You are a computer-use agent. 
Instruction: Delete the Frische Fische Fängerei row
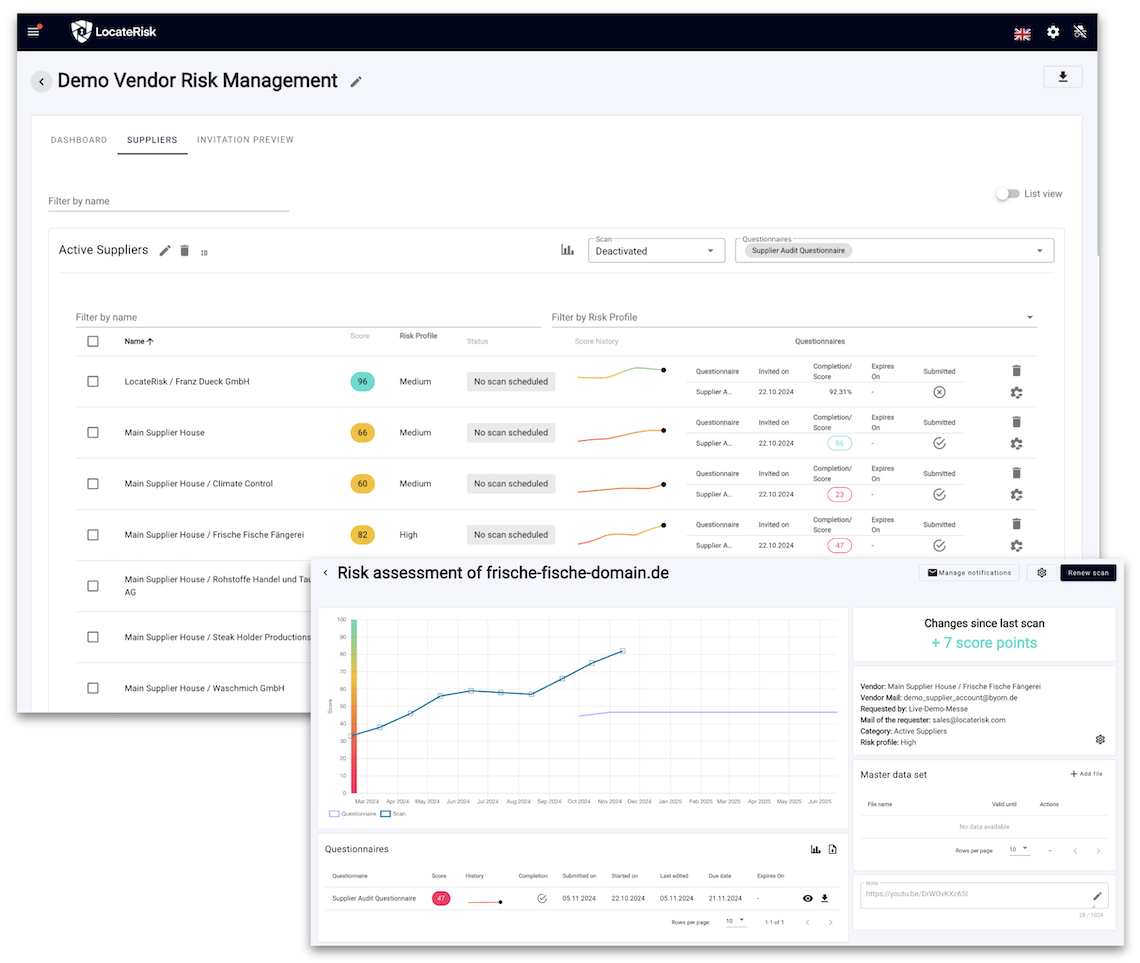[x=1016, y=523]
